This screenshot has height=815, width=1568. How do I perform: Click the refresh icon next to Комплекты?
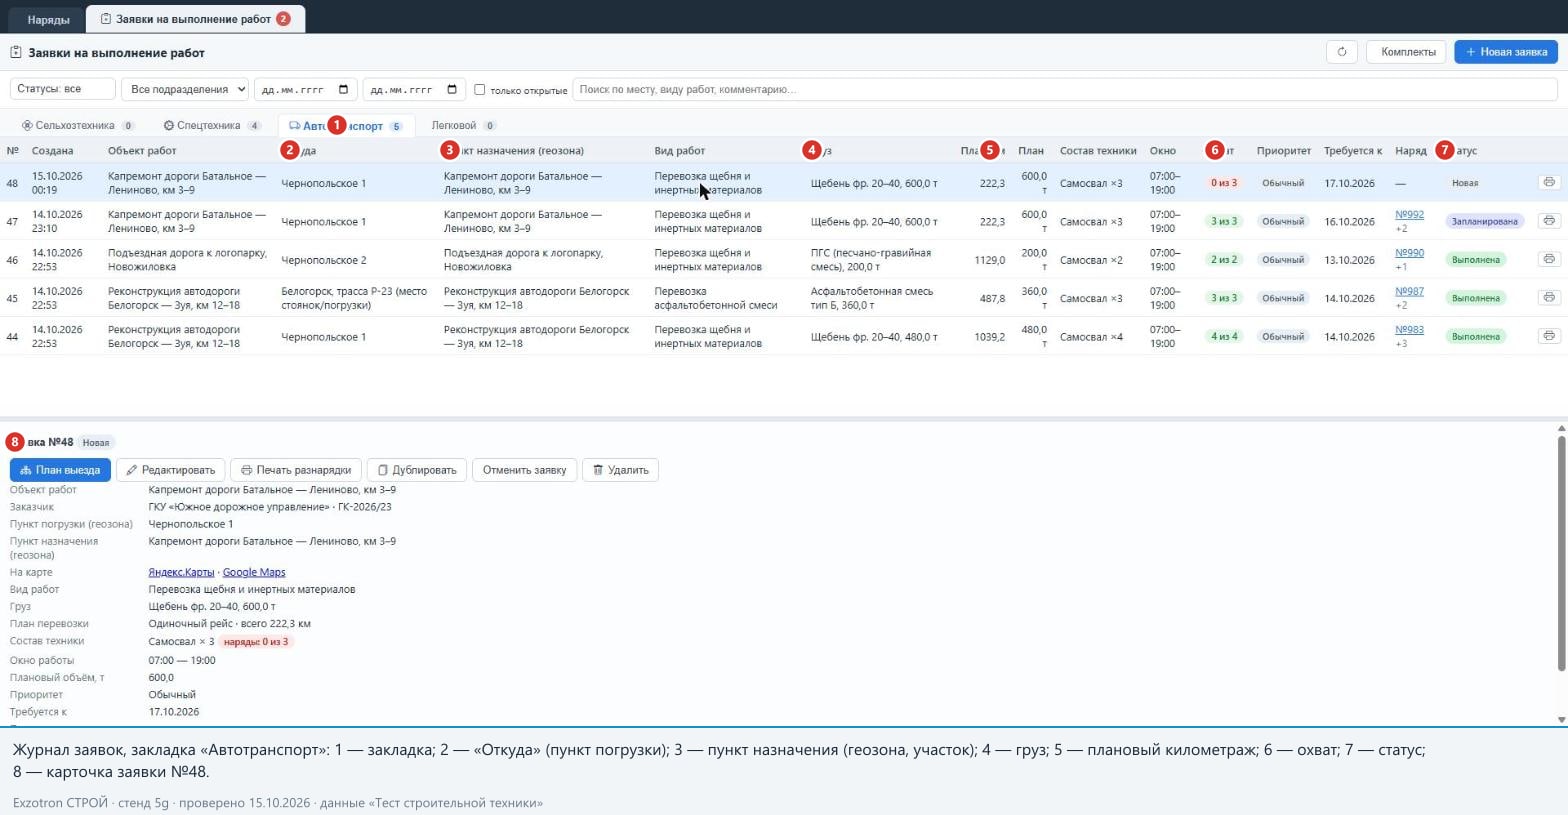coord(1342,52)
